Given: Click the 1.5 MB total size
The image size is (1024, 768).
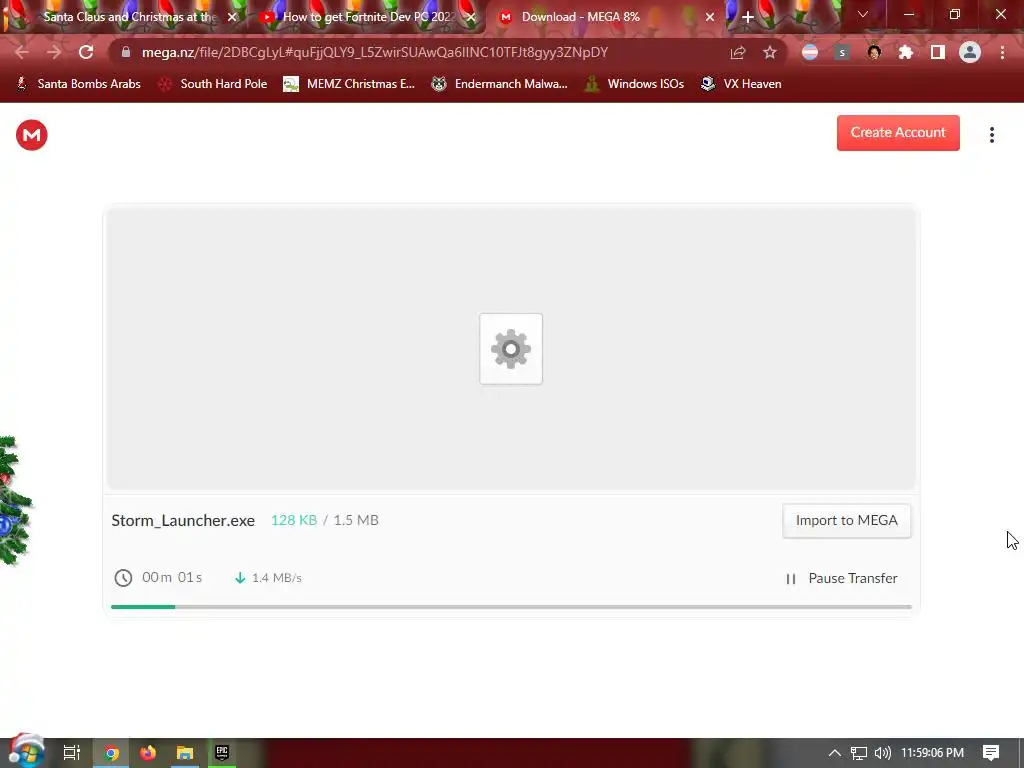Looking at the screenshot, I should click(x=356, y=520).
